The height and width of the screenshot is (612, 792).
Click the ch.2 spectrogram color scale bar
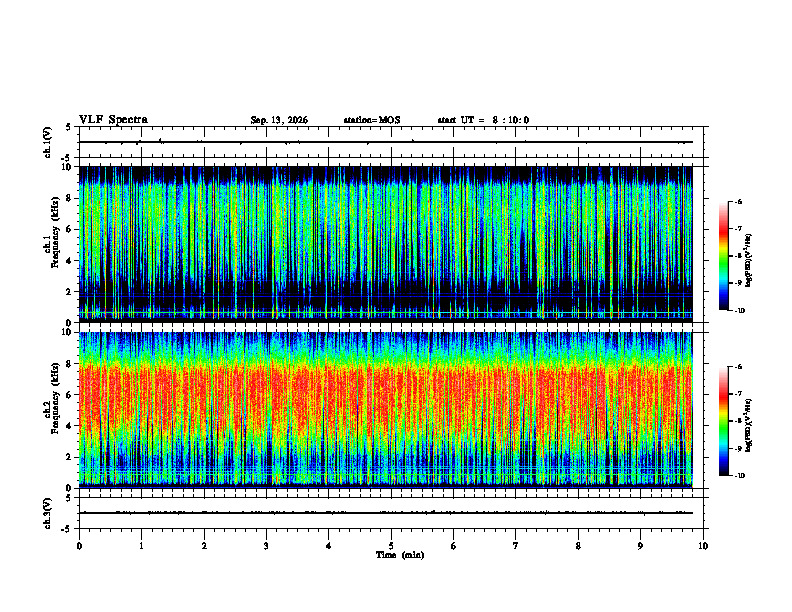[x=723, y=421]
